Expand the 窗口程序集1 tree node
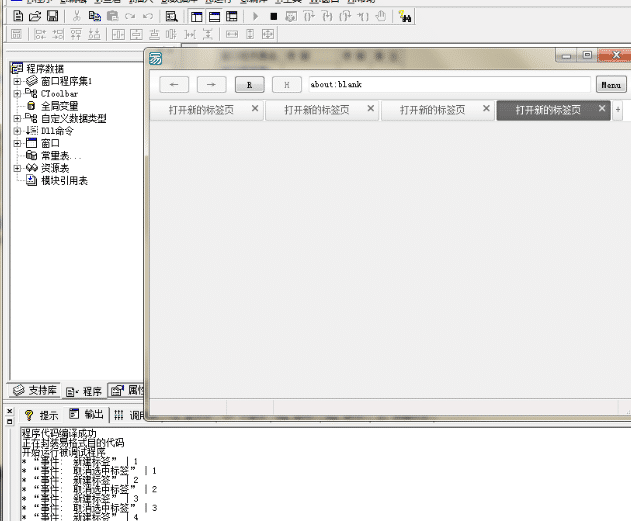The width and height of the screenshot is (631, 531). [17, 81]
